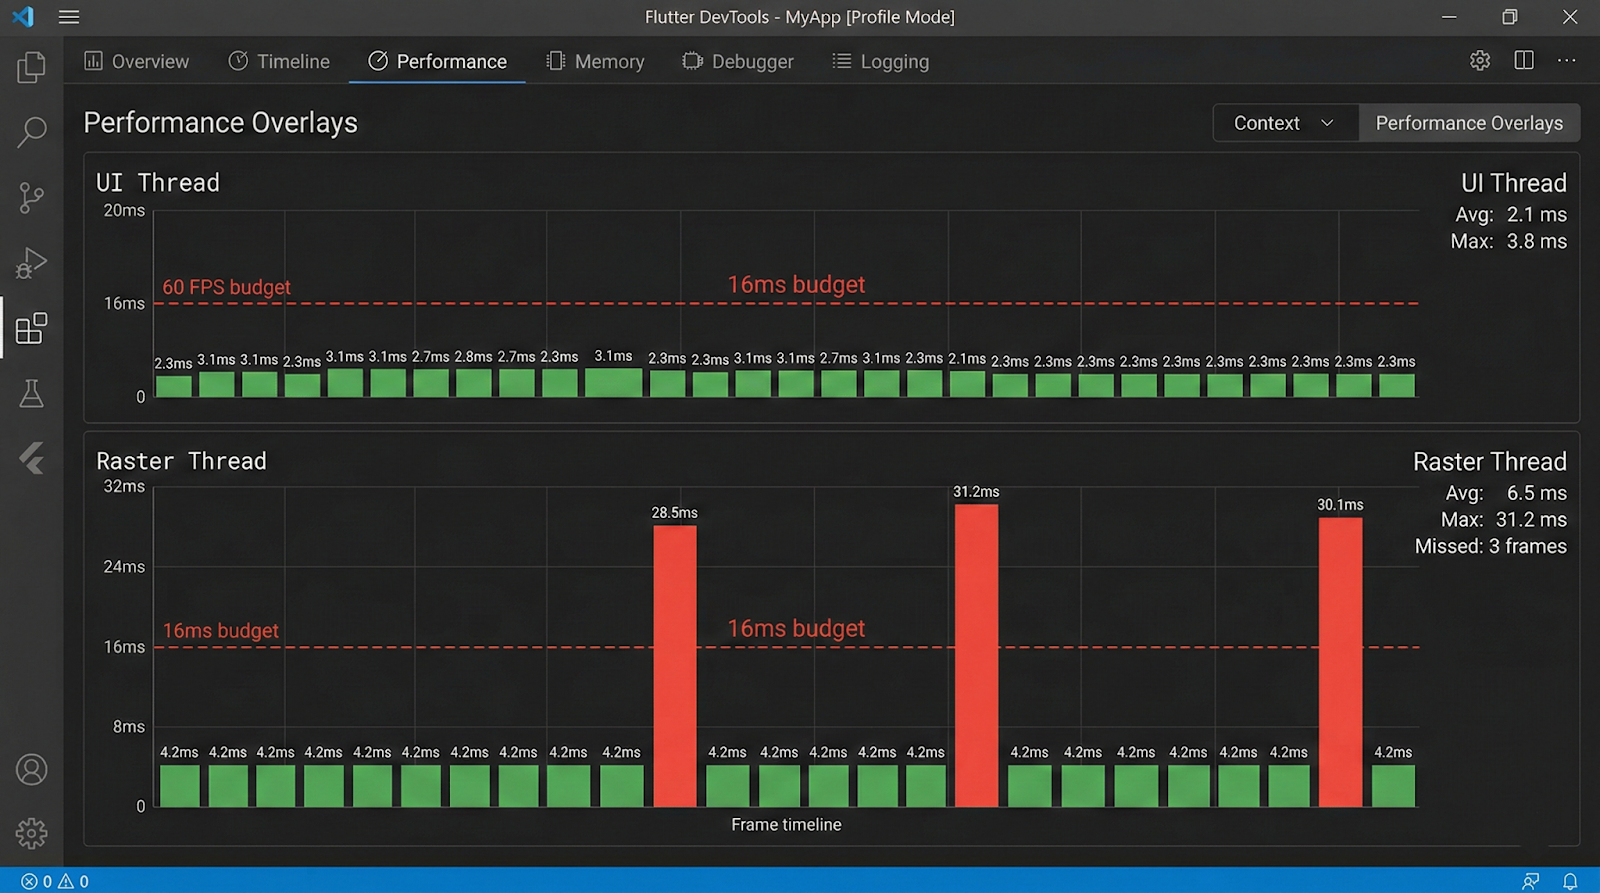Click the Performance Overlays button
The width and height of the screenshot is (1600, 893).
point(1469,123)
